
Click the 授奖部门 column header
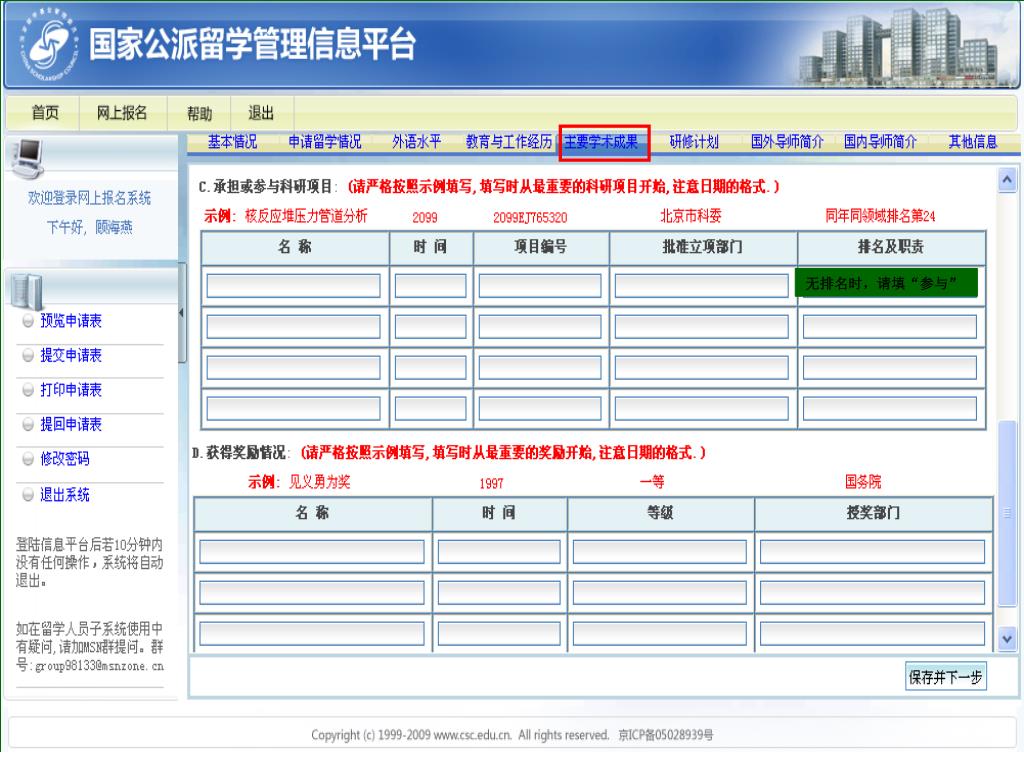(x=873, y=513)
